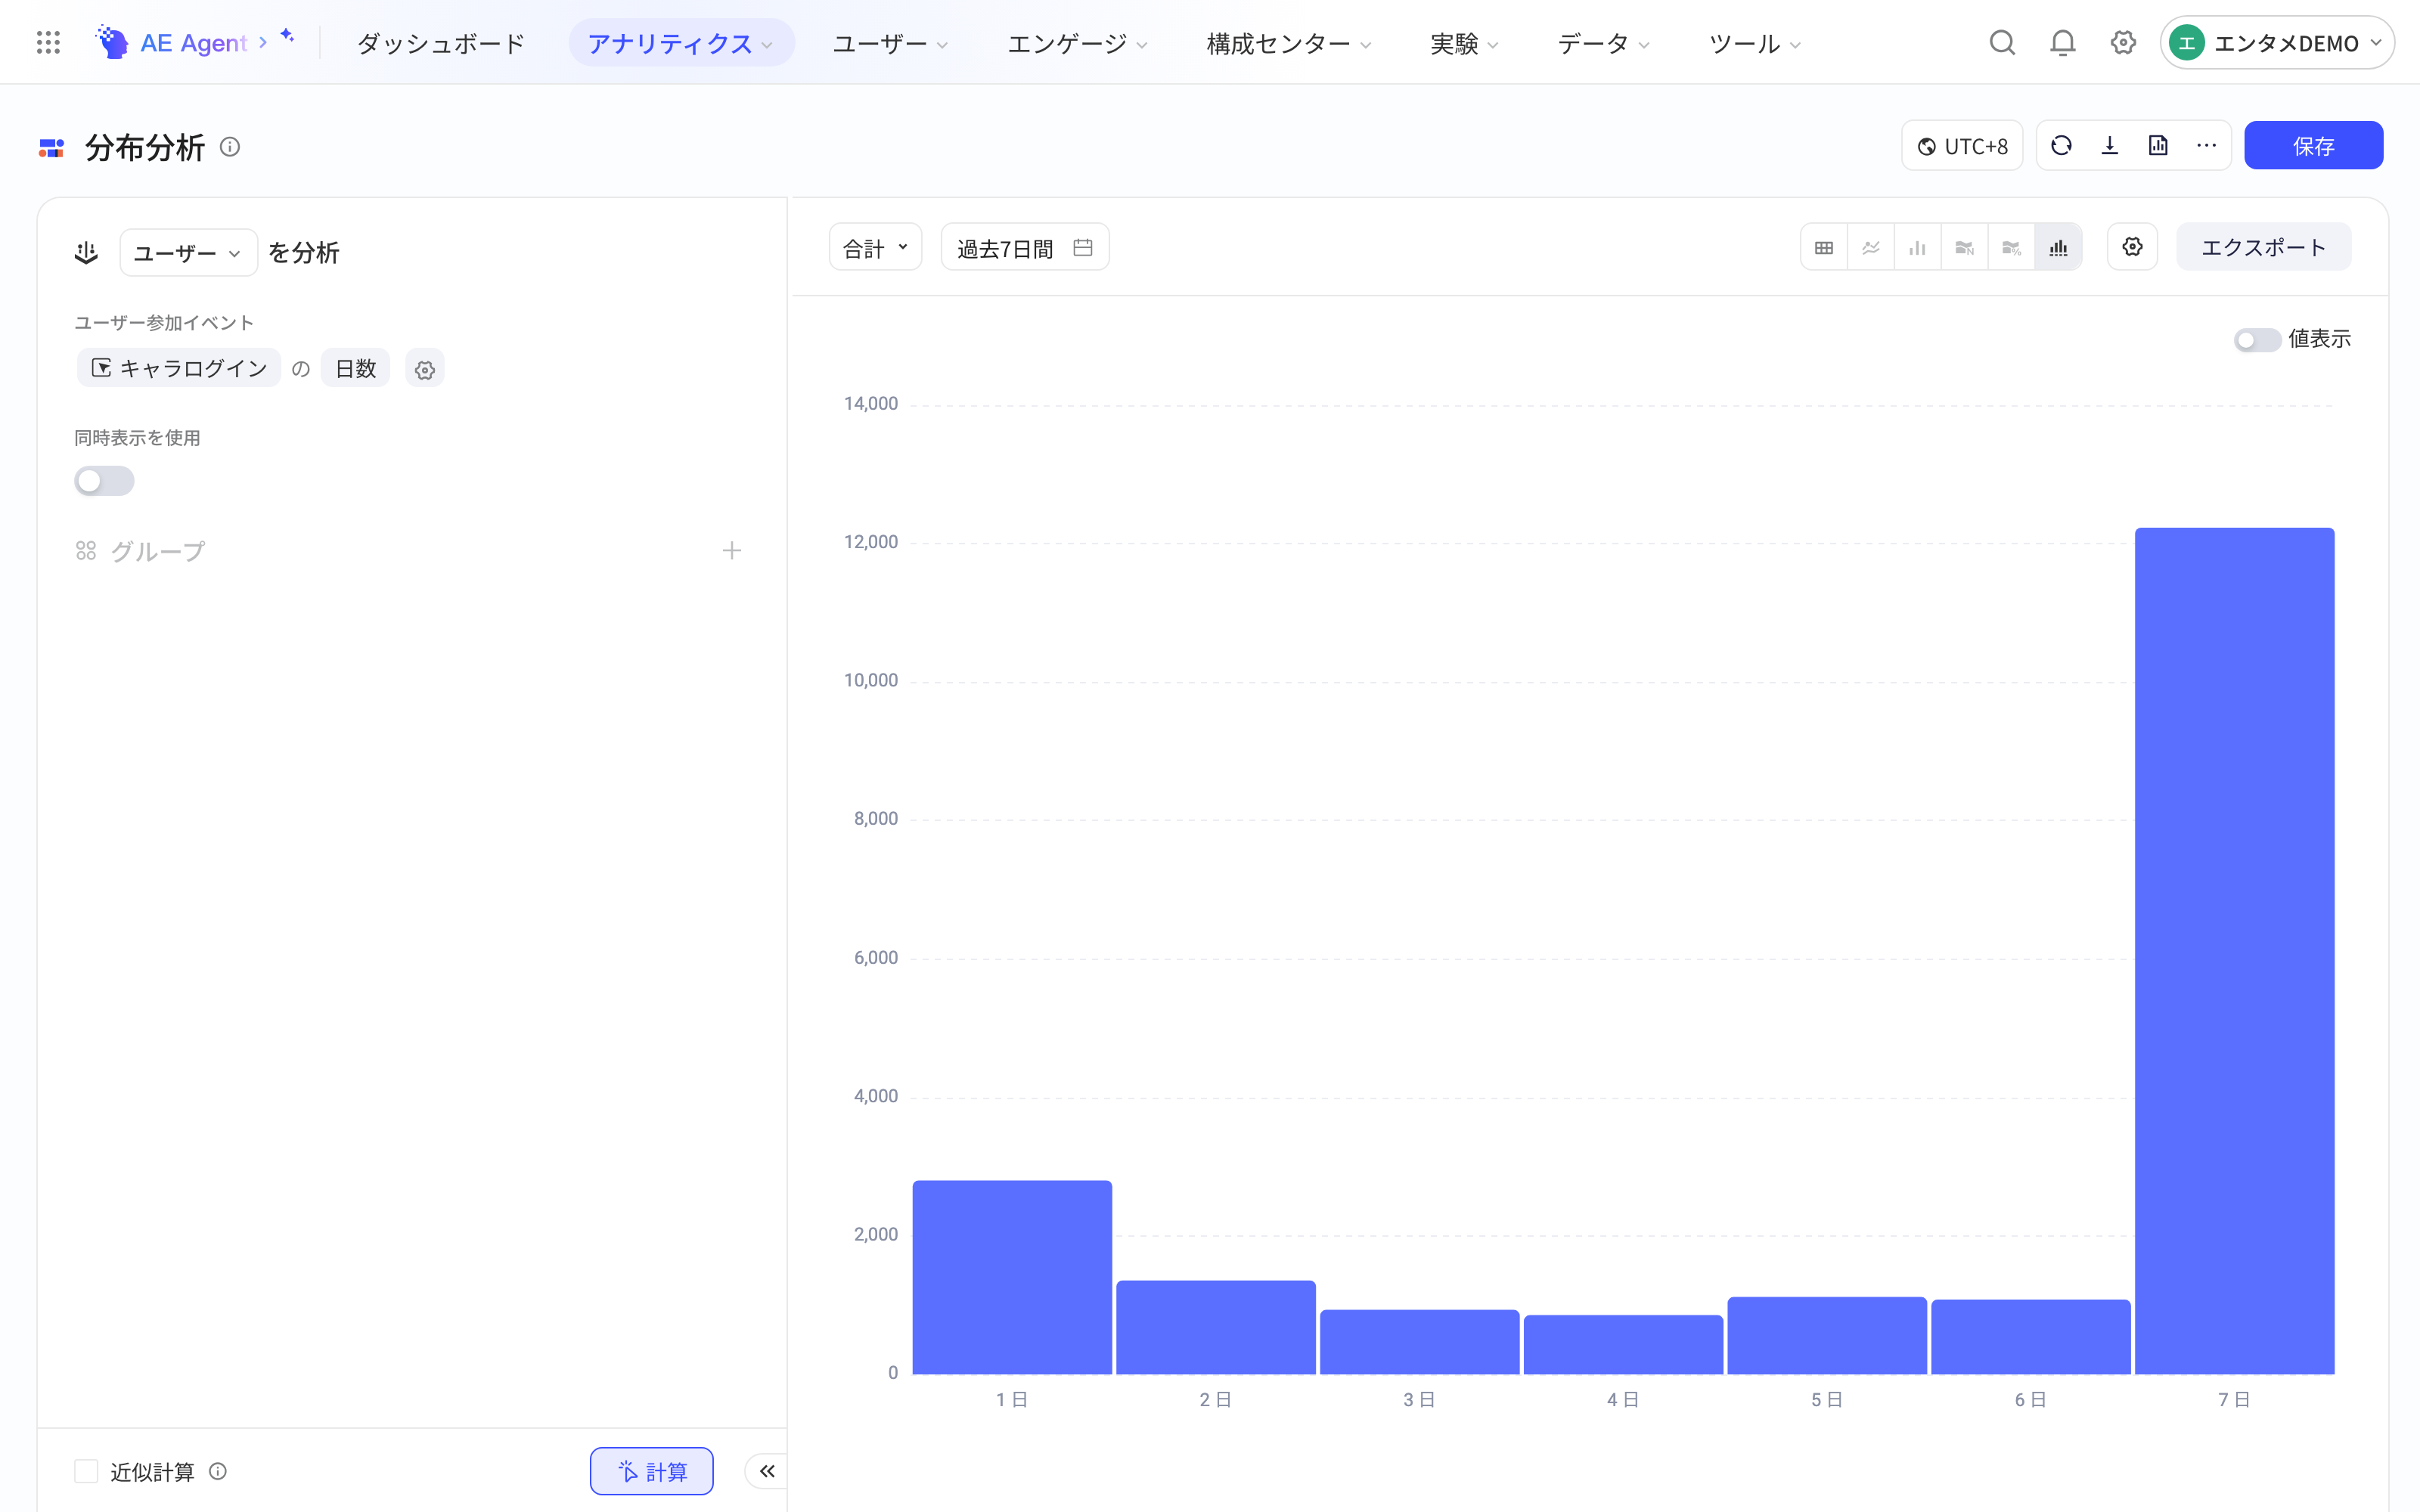Screen dimensions: 2420x1512
Task: Open the 実験 menu
Action: pos(1464,43)
